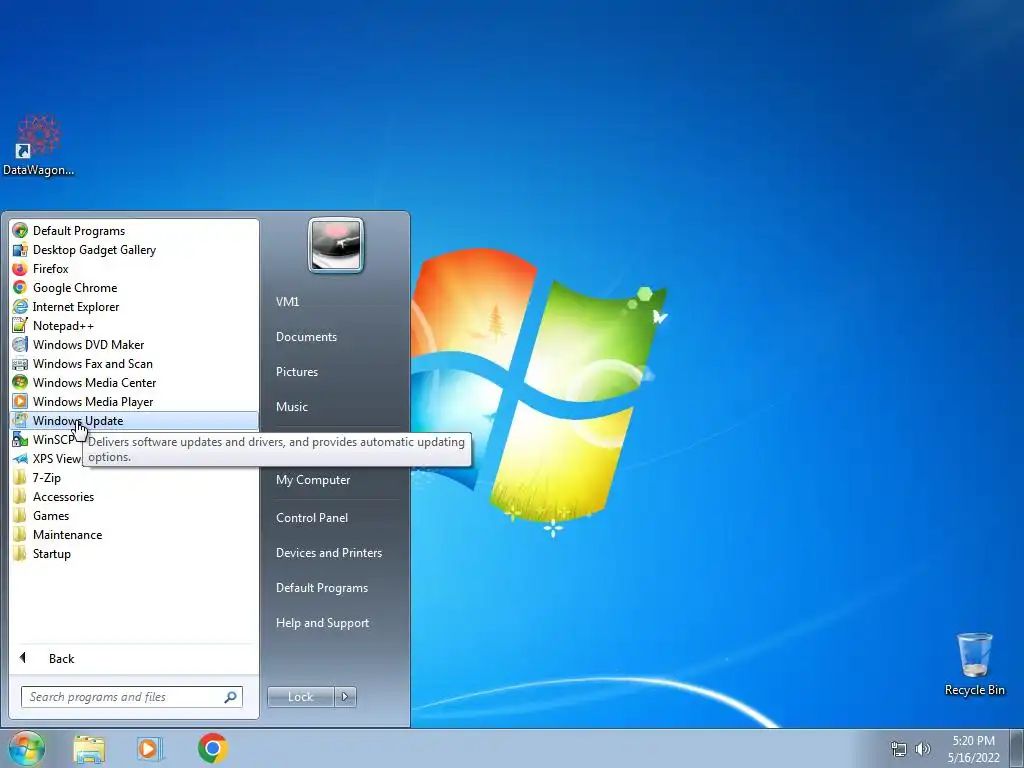Viewport: 1024px width, 768px height.
Task: Click the volume speaker tray icon
Action: [x=923, y=749]
